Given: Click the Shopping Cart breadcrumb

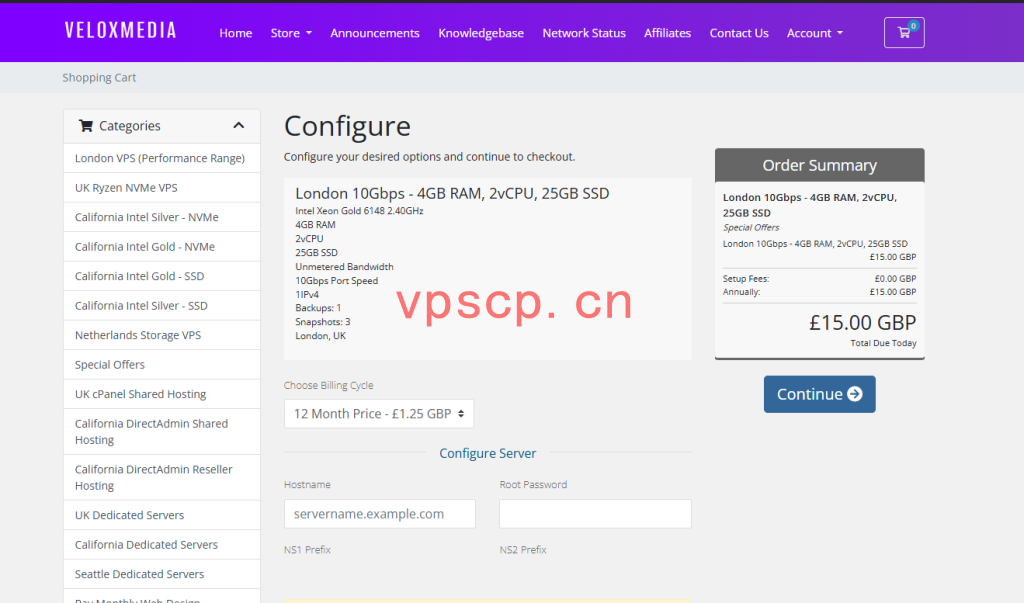Looking at the screenshot, I should point(99,78).
